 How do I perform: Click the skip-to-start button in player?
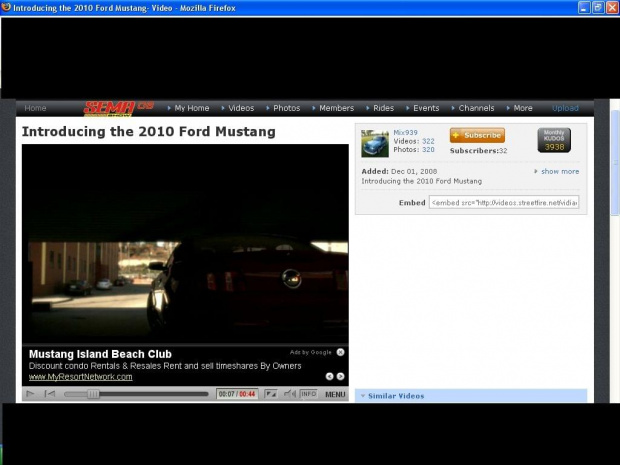click(50, 394)
